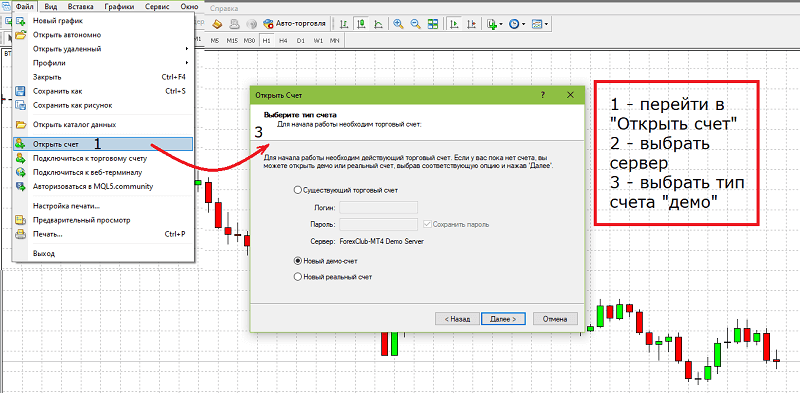Open the Файл menu
Viewport: 800px width, 393px height.
[23, 7]
